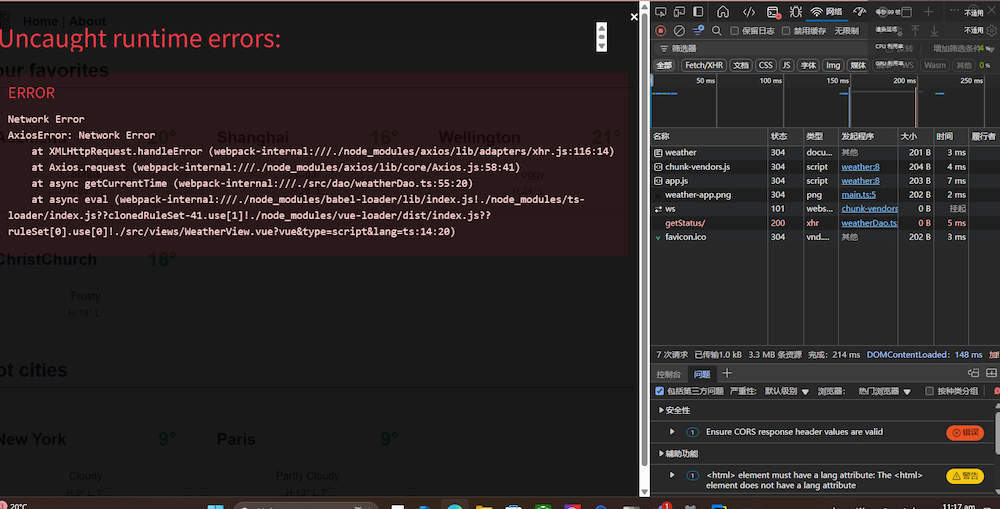The width and height of the screenshot is (1000, 509).
Task: Enable the 禁用缓存 disable cache checkbox
Action: tap(786, 31)
